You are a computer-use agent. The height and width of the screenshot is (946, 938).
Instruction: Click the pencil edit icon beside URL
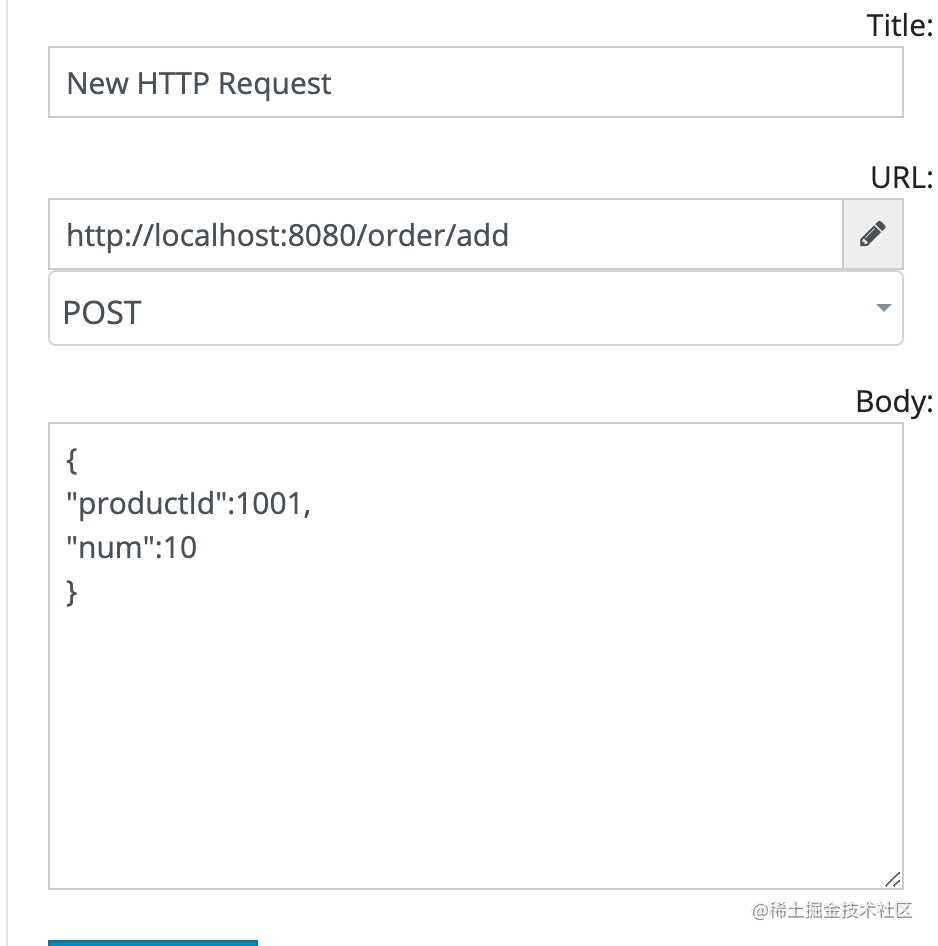click(872, 235)
